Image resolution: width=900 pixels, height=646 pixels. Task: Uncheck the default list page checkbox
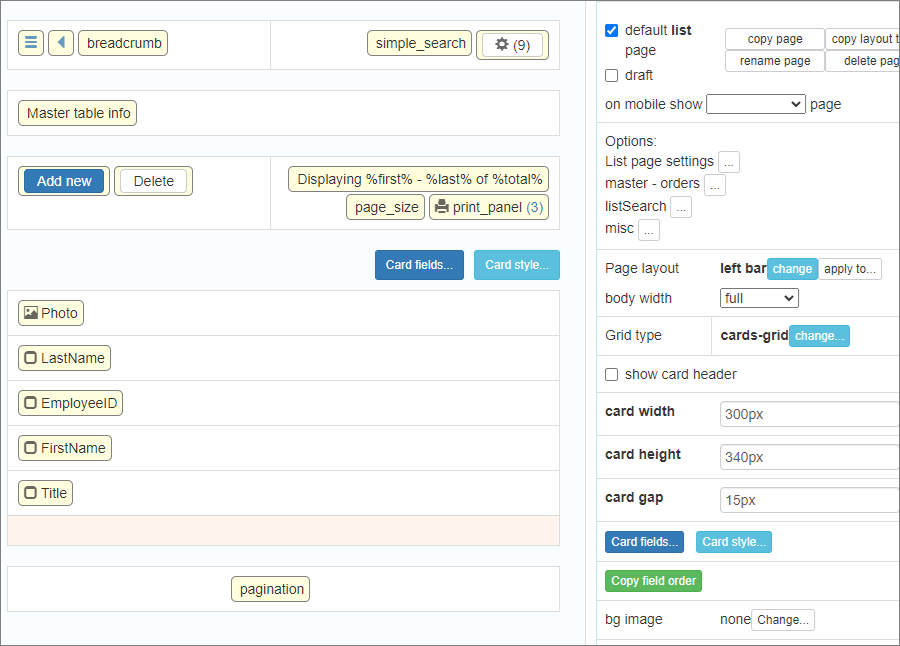pos(612,31)
